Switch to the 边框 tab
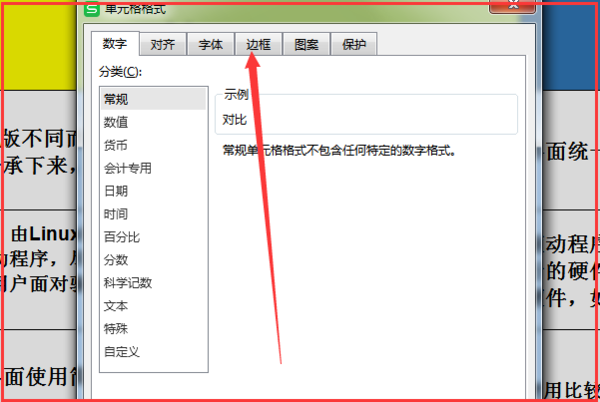This screenshot has height=402, width=600. tap(258, 44)
